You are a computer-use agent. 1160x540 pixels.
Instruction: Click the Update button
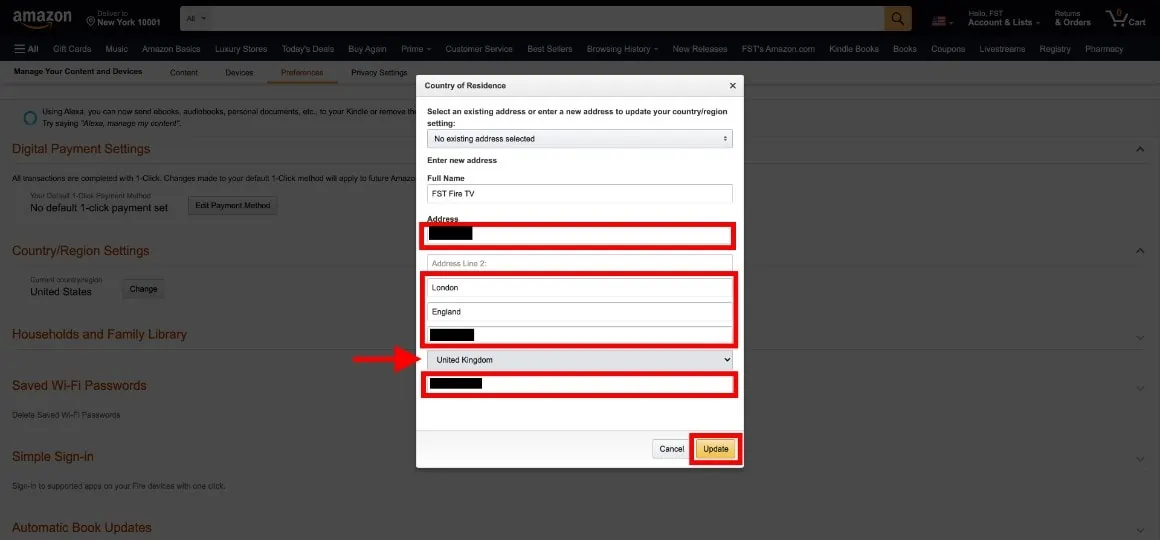click(715, 449)
